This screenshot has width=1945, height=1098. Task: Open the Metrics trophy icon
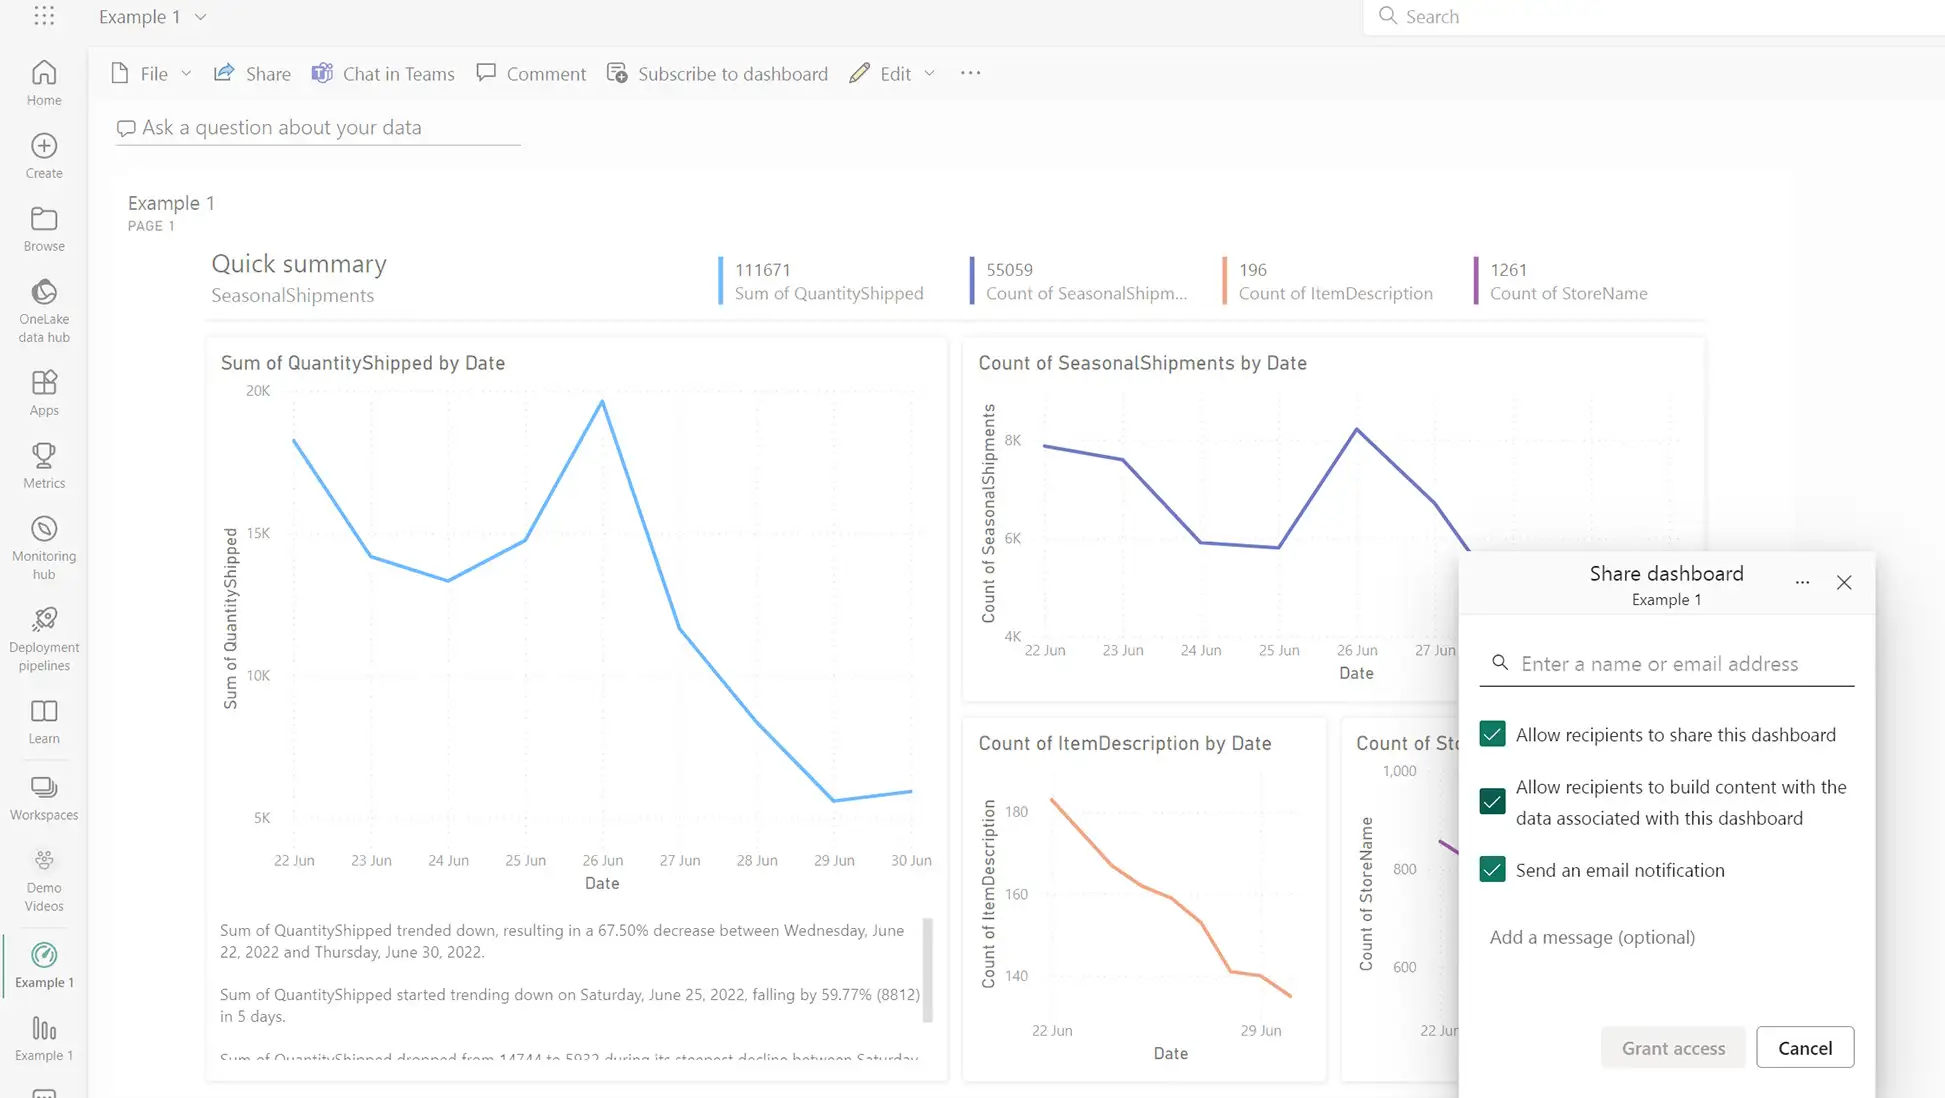click(x=44, y=457)
